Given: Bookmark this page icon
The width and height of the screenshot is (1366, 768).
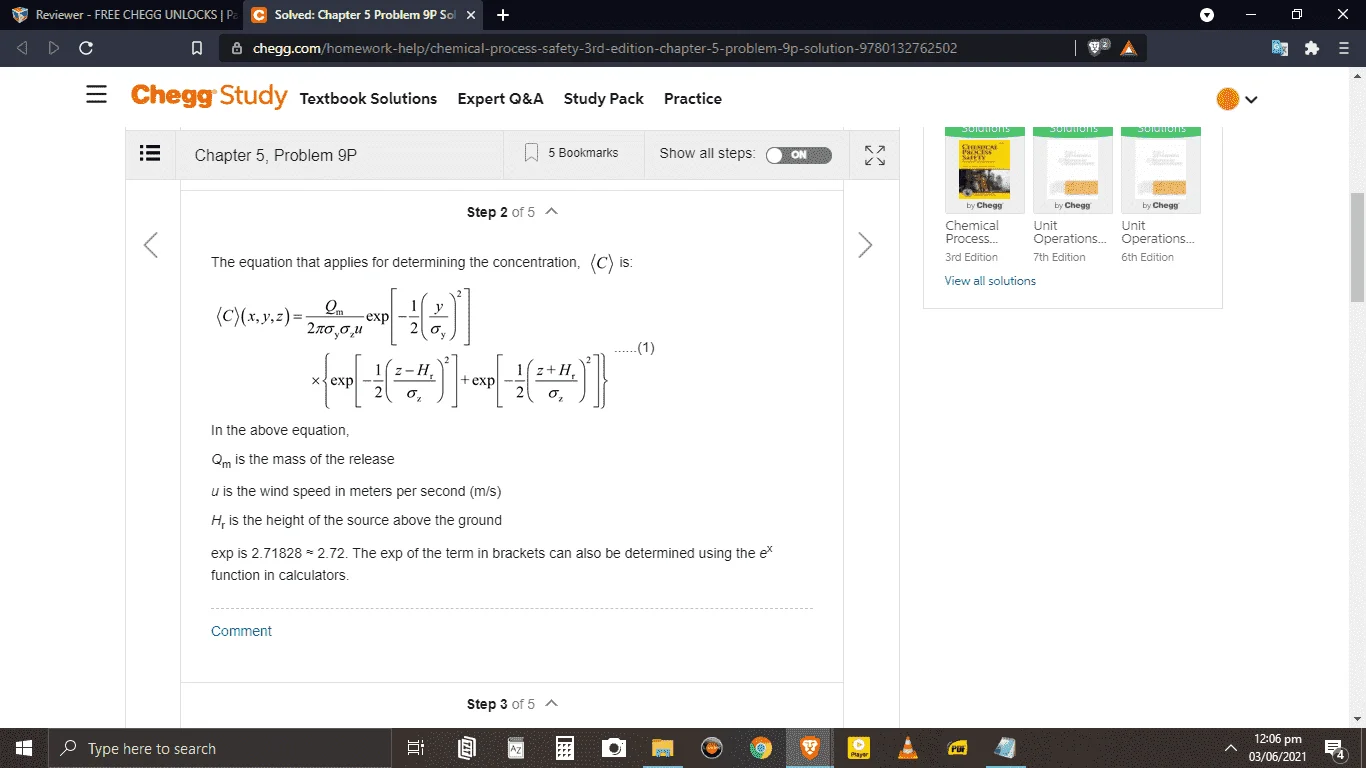Looking at the screenshot, I should (x=197, y=47).
